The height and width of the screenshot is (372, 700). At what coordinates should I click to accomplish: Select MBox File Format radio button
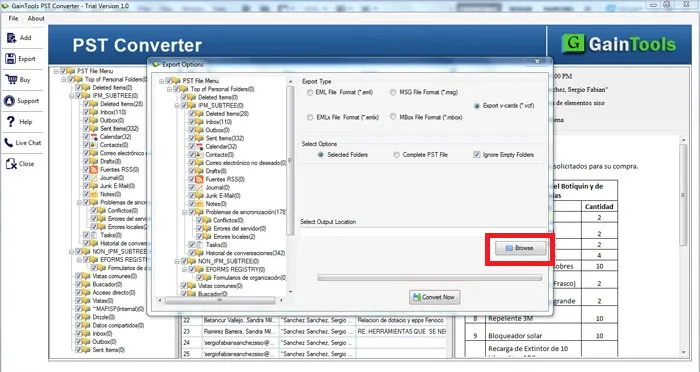click(x=393, y=117)
